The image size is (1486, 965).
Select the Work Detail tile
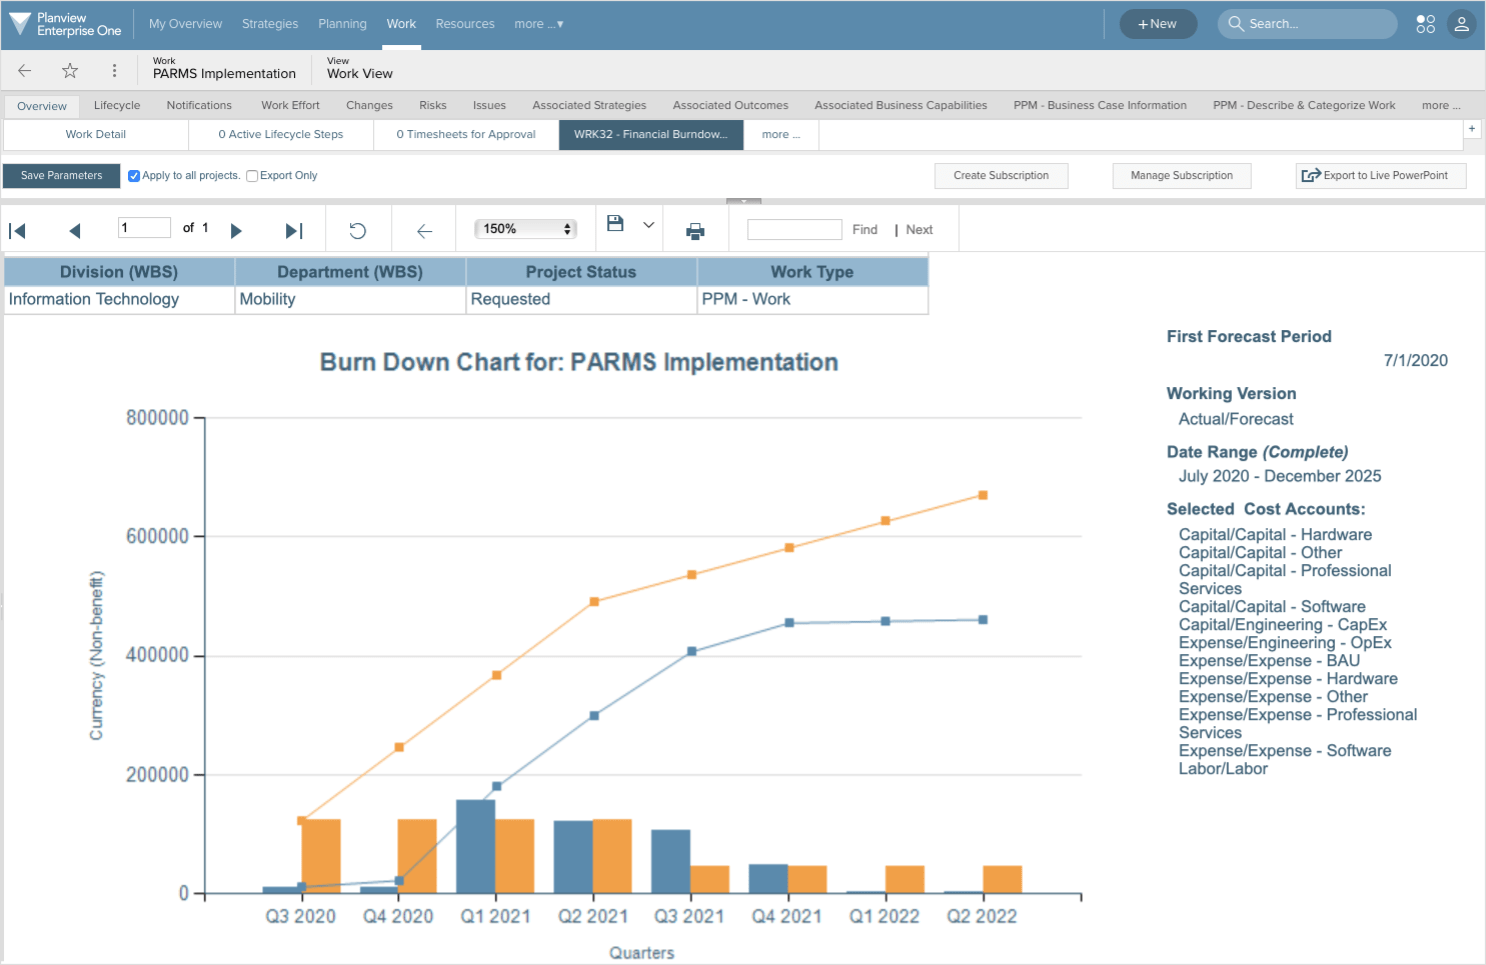(96, 135)
